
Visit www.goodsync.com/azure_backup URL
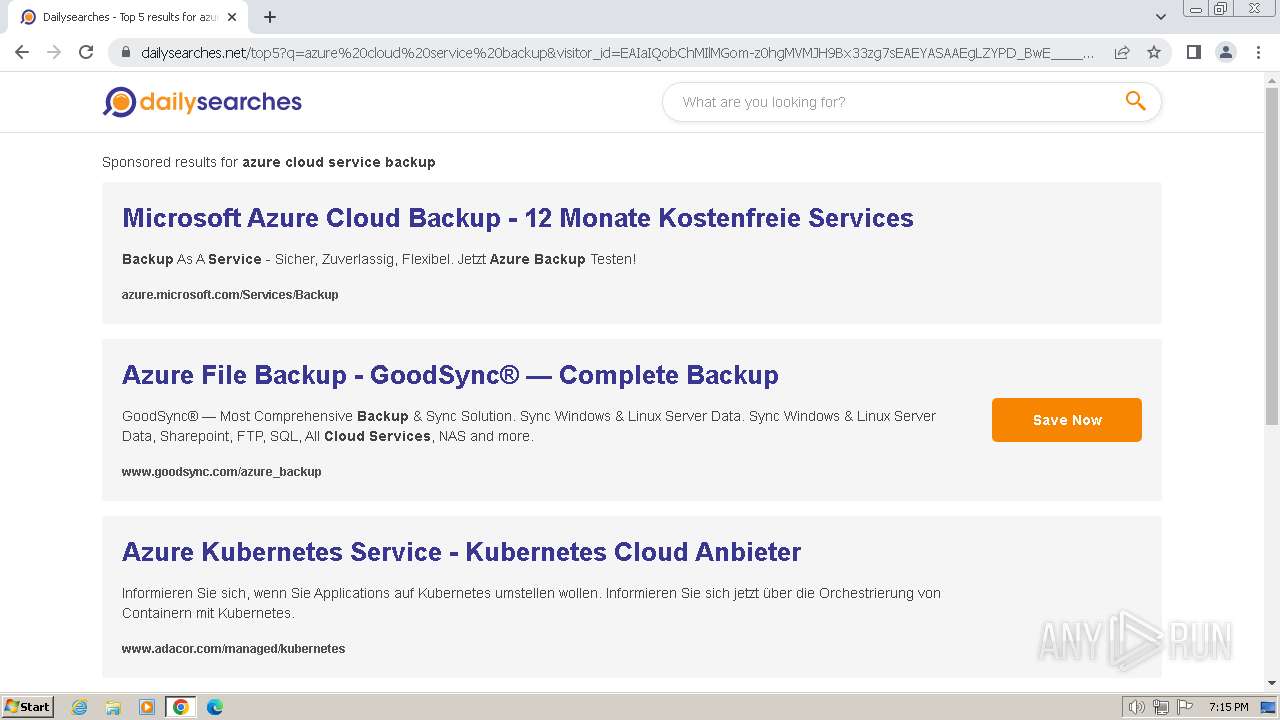click(222, 472)
